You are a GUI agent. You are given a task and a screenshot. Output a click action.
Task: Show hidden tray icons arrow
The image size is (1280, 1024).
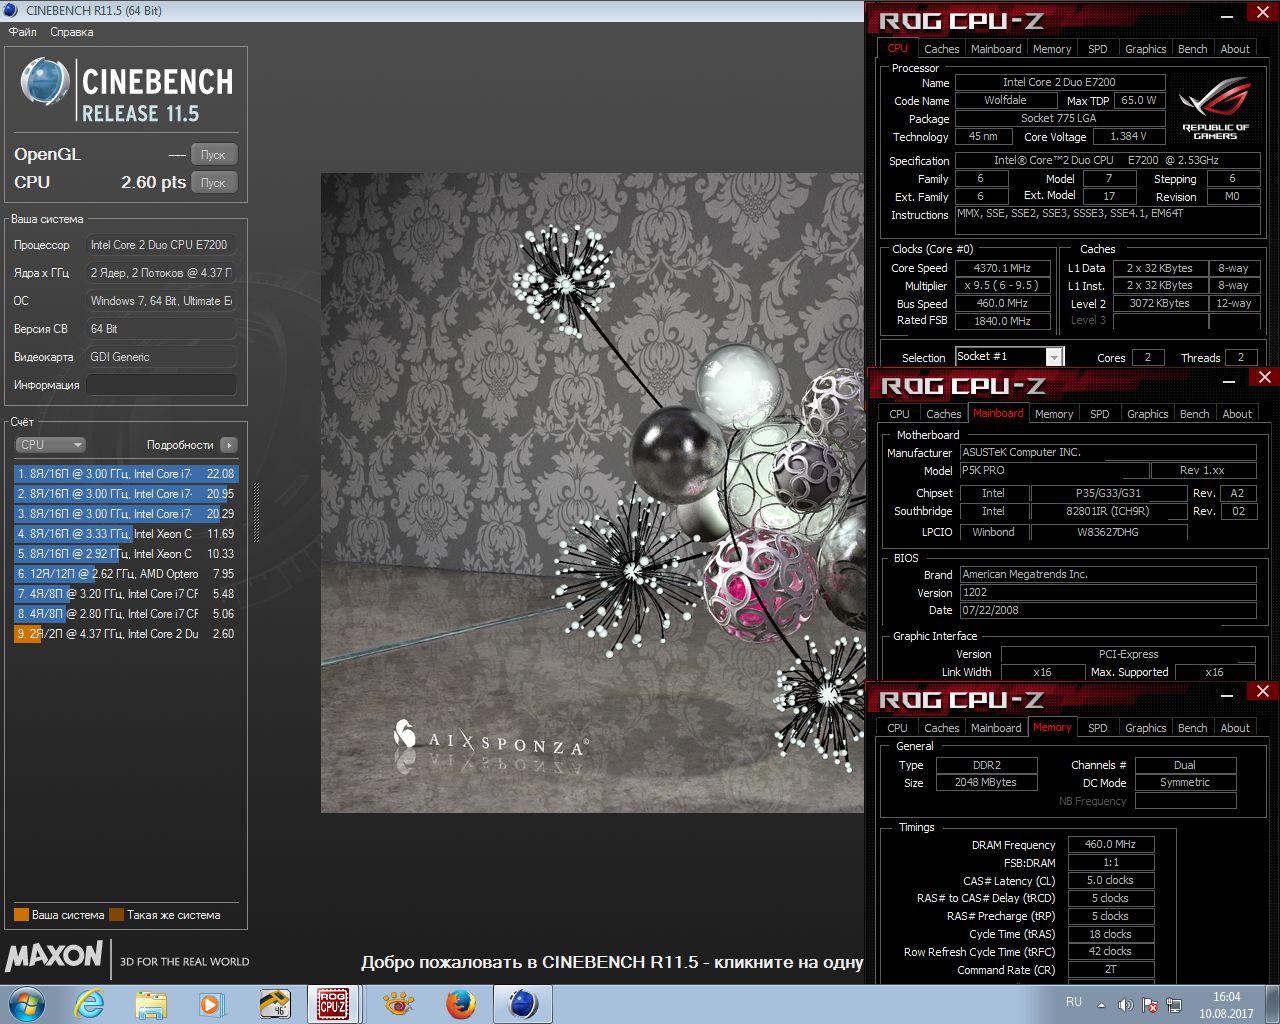click(x=1101, y=1005)
